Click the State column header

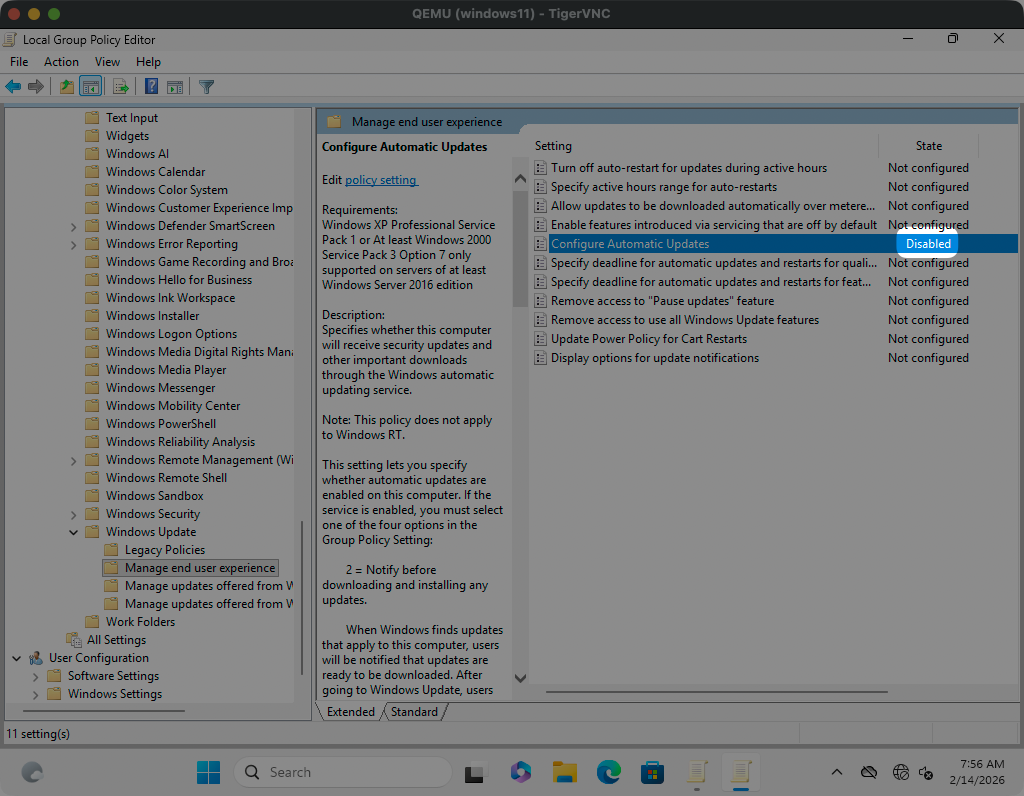[928, 146]
